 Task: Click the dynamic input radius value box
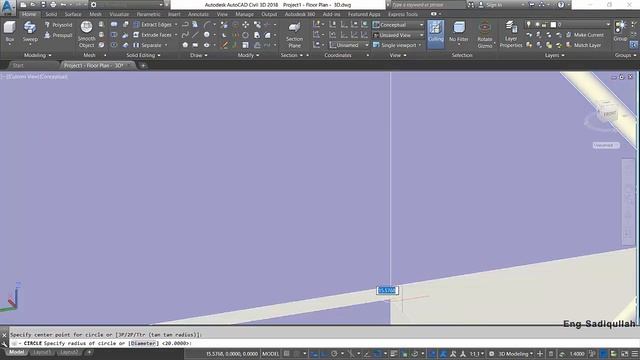[387, 291]
